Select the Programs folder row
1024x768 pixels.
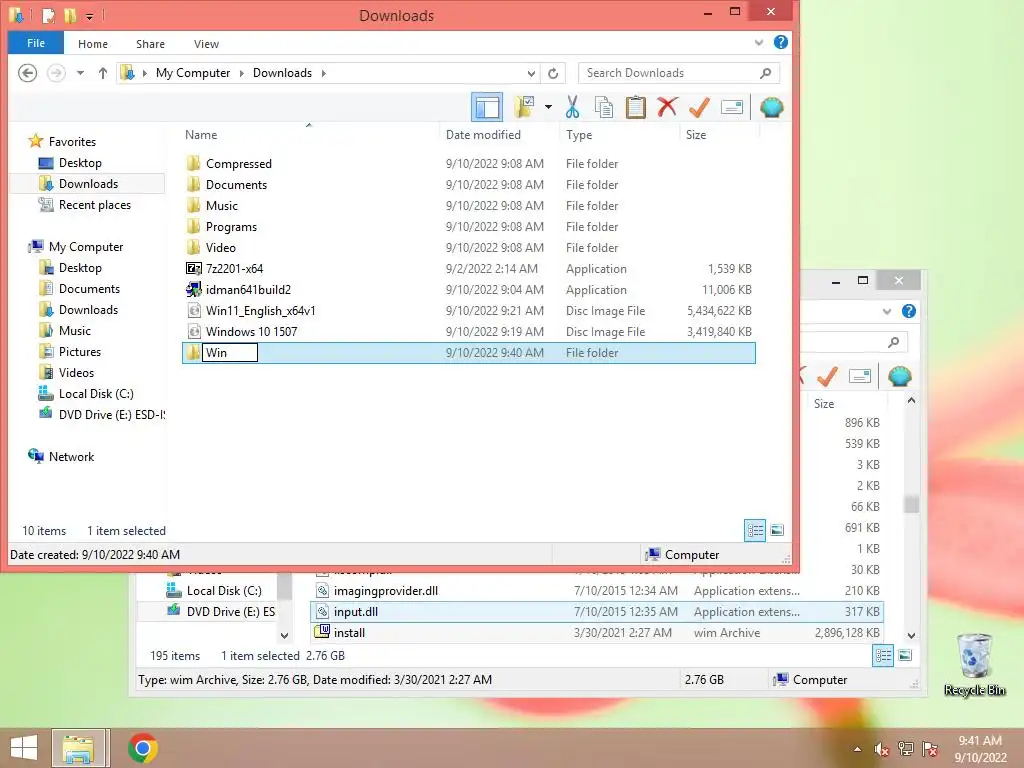(469, 227)
